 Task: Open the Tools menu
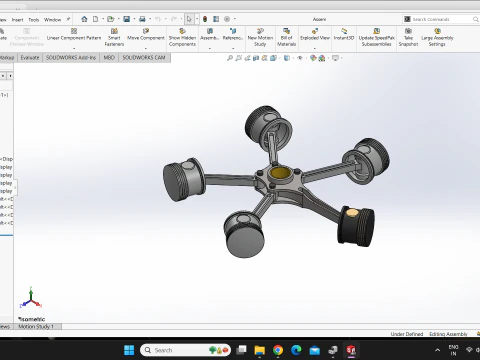(33, 20)
